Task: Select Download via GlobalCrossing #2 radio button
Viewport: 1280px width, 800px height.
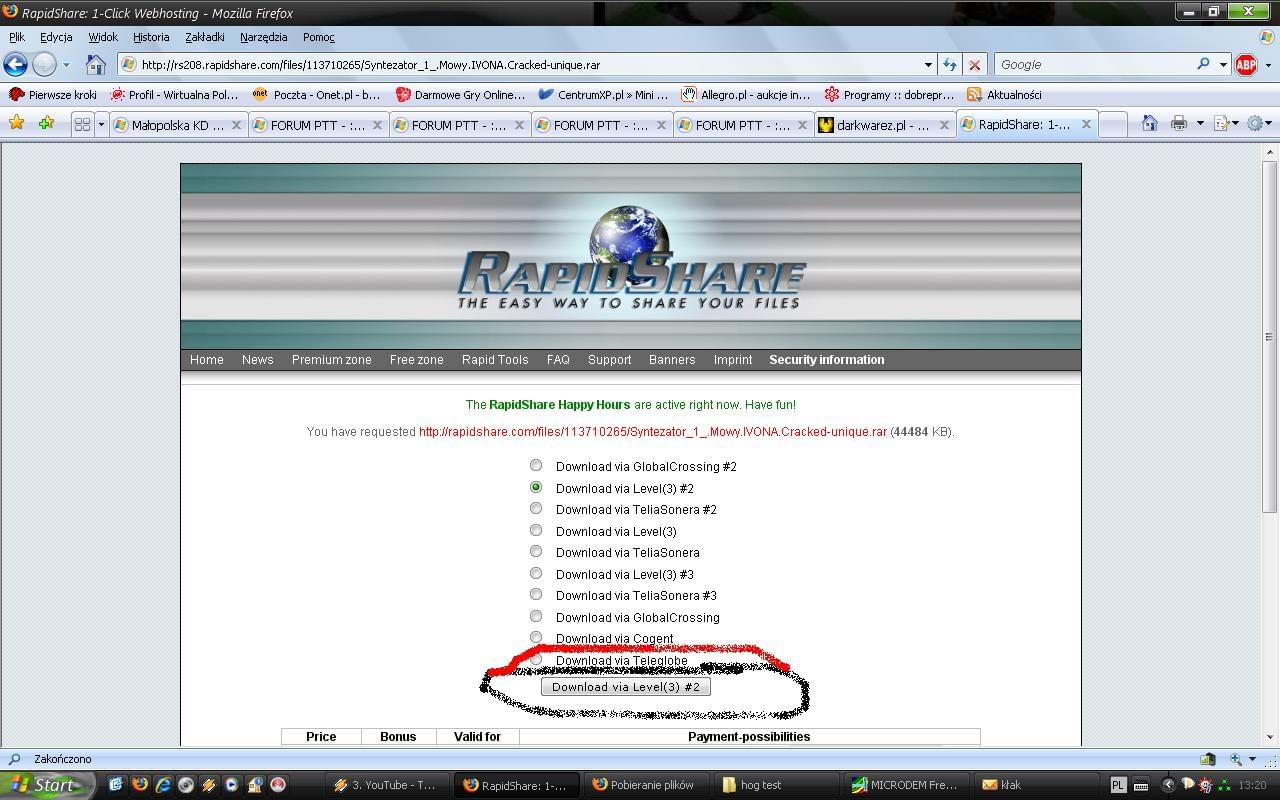Action: click(x=536, y=466)
